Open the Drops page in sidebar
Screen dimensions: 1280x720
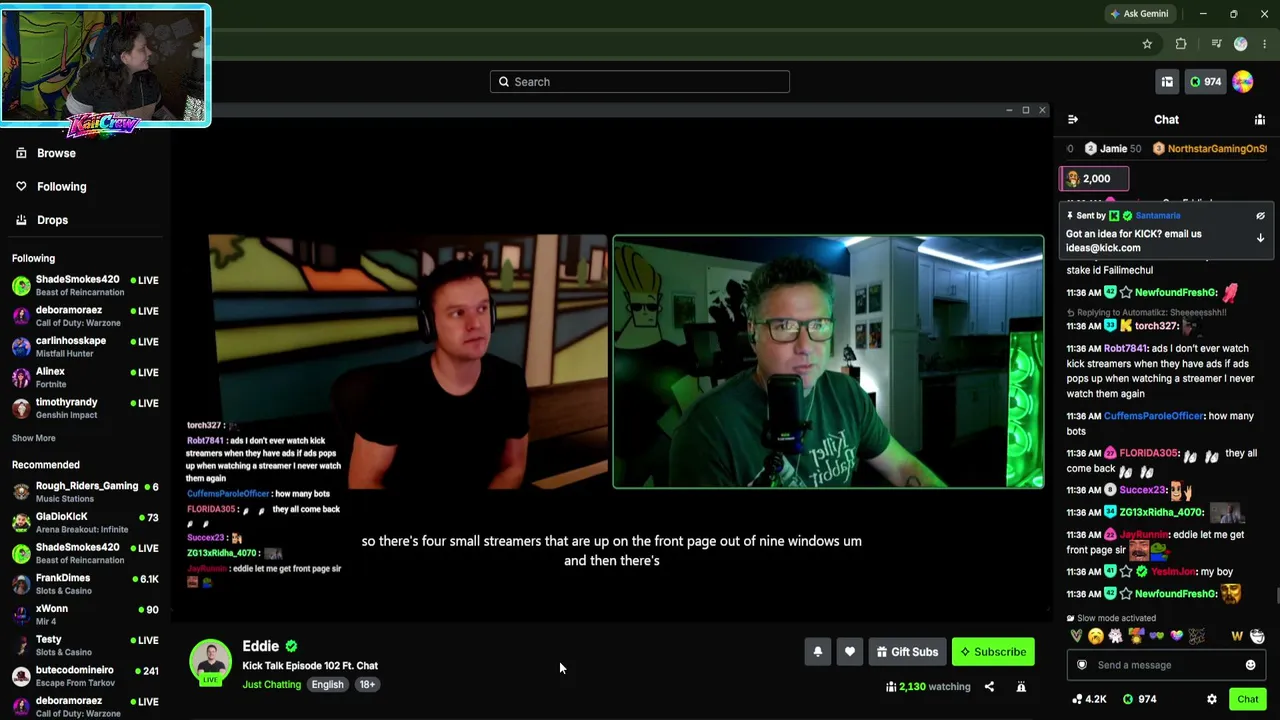[52, 220]
